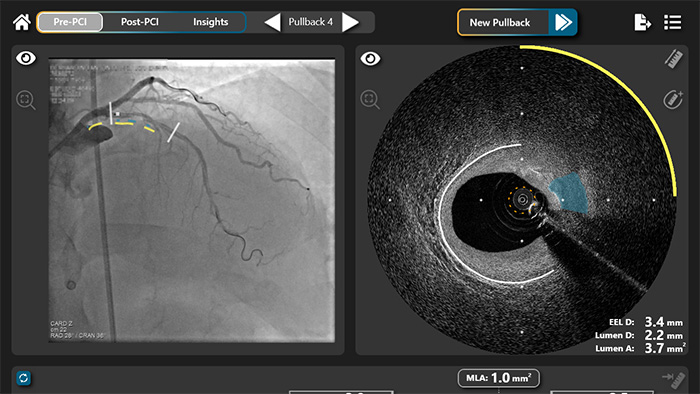Toggle OCT cross-section overlay visibility eye
This screenshot has height=394, width=700.
(370, 58)
